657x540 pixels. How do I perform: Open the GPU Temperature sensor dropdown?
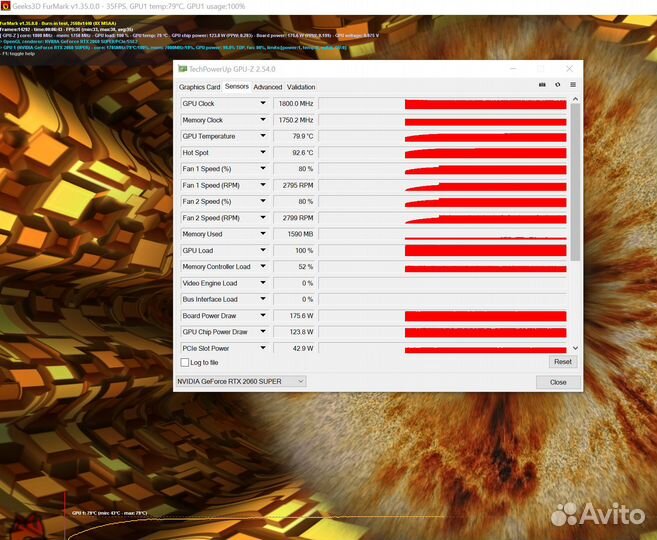(263, 136)
